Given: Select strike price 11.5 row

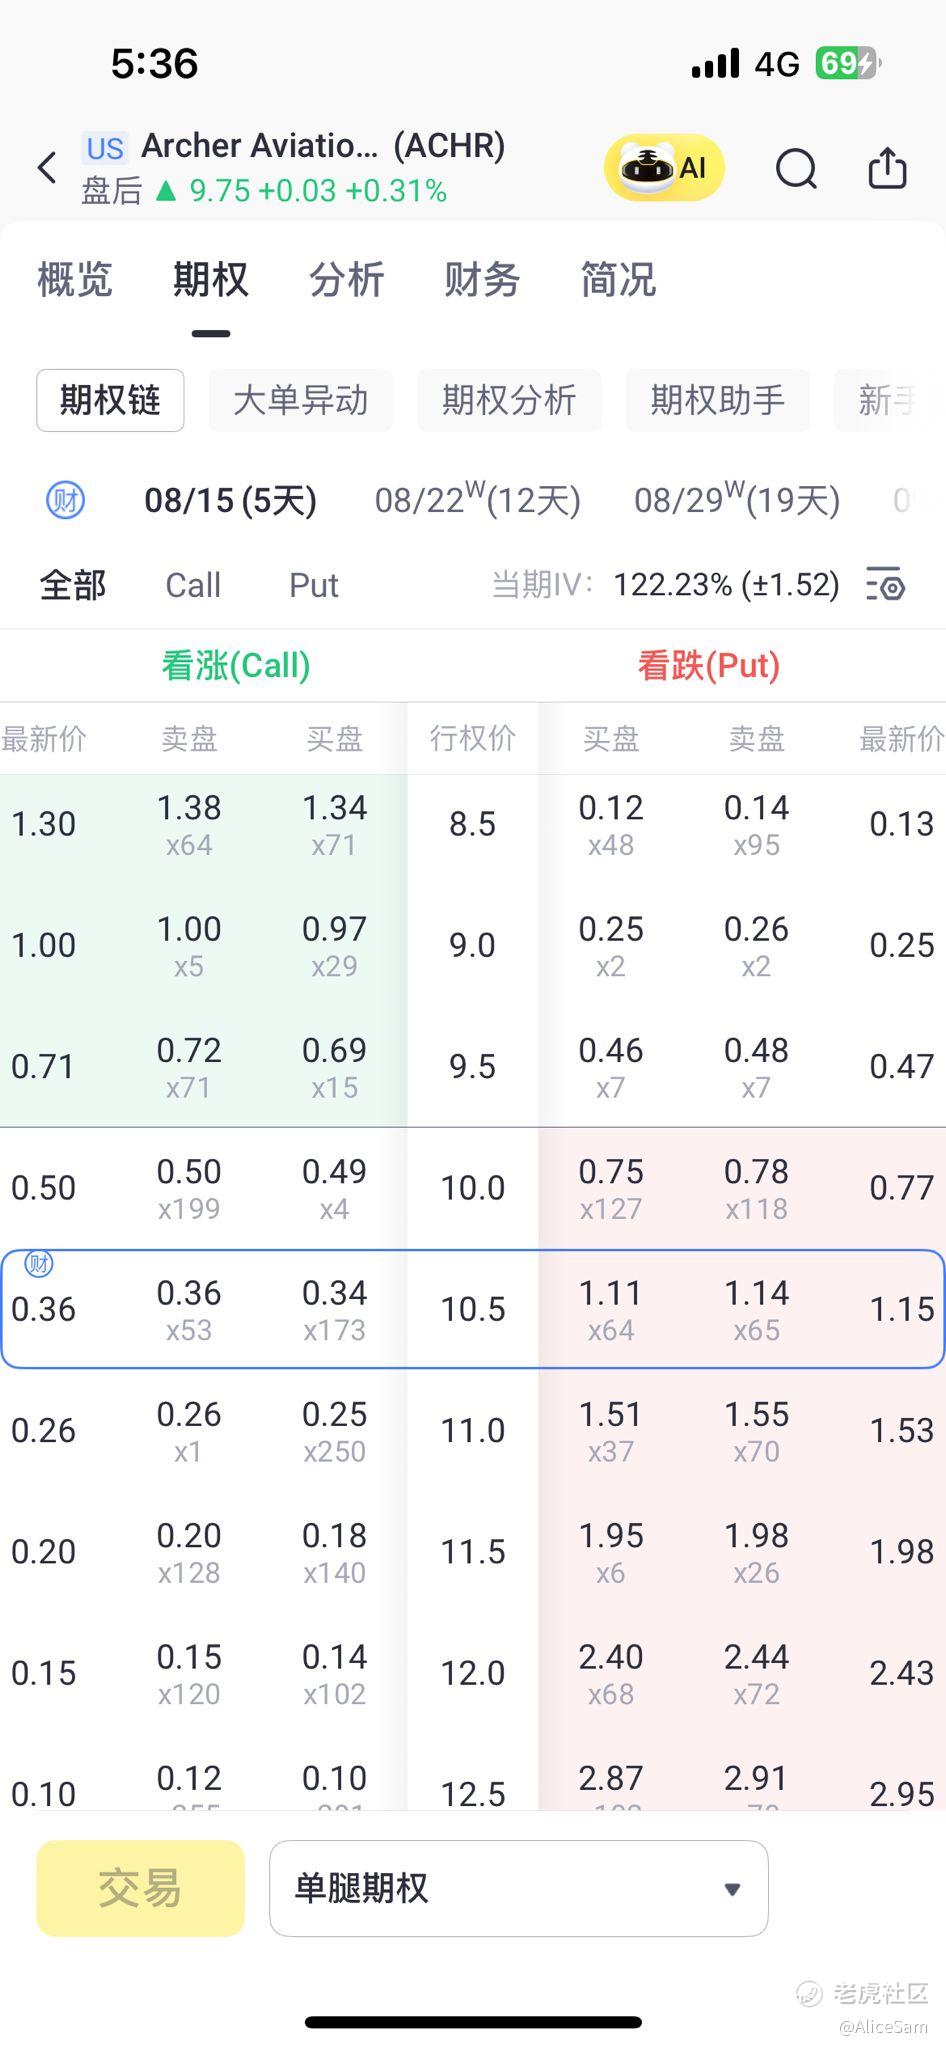Looking at the screenshot, I should coord(473,1552).
